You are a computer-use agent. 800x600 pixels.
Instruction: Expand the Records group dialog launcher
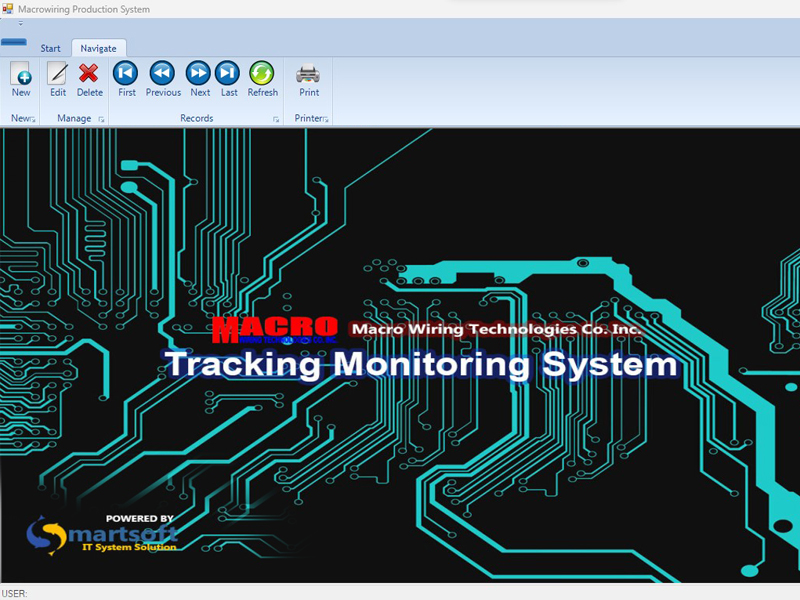(275, 120)
